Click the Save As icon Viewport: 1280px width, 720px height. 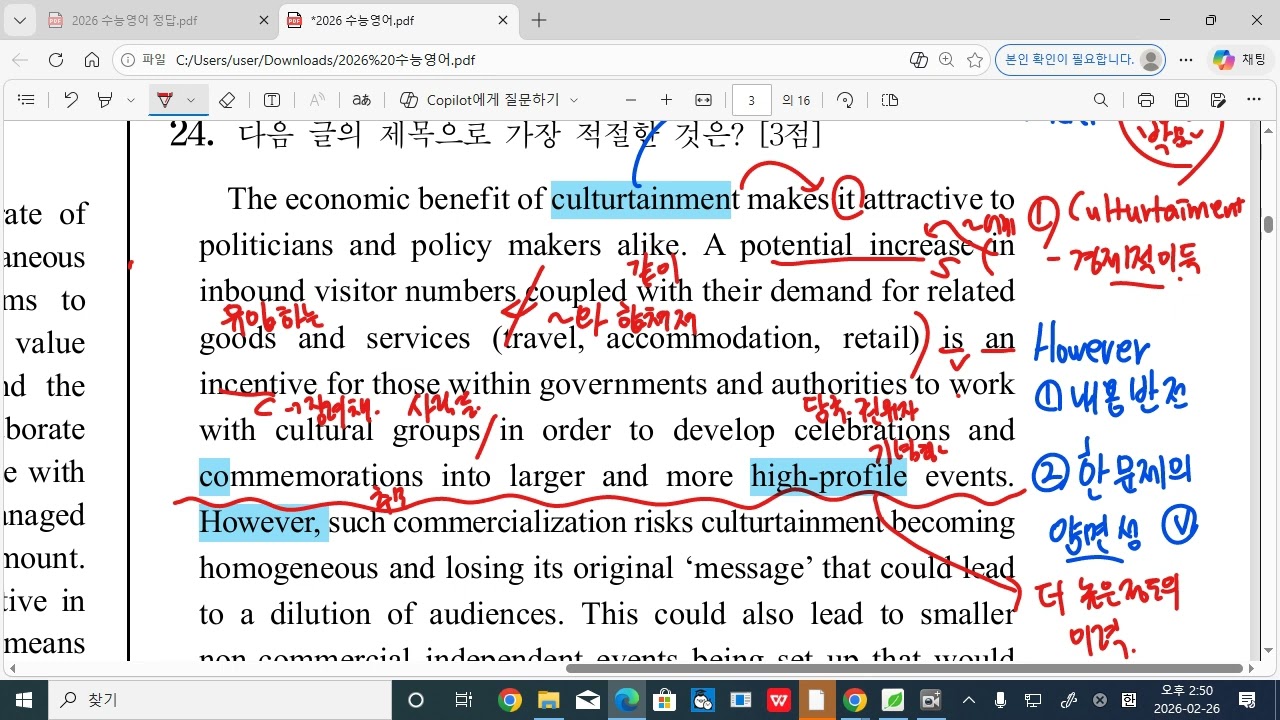pyautogui.click(x=1218, y=100)
